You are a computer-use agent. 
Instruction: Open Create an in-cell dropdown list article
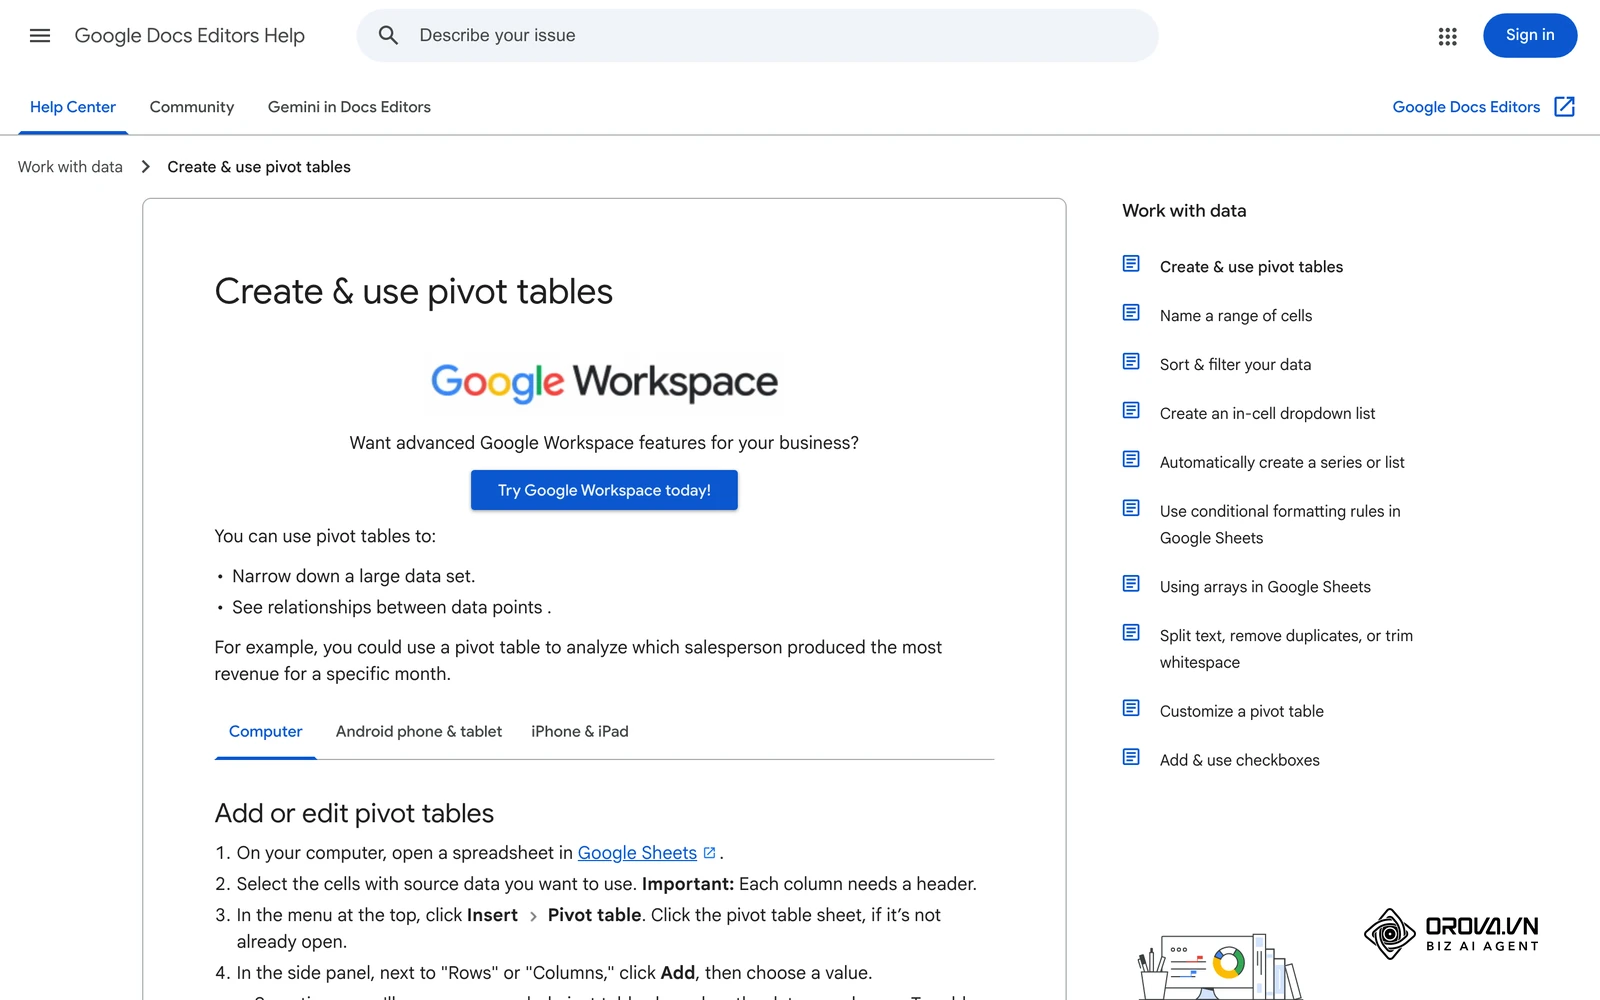click(1267, 414)
